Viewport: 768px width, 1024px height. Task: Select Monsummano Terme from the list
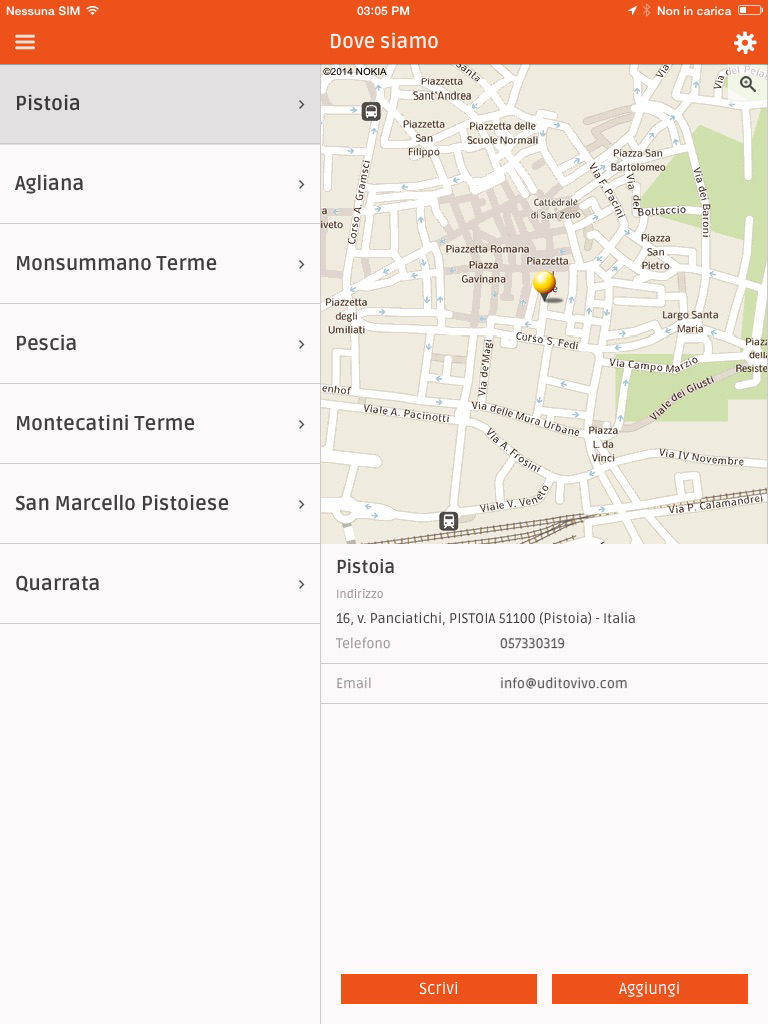[x=160, y=264]
